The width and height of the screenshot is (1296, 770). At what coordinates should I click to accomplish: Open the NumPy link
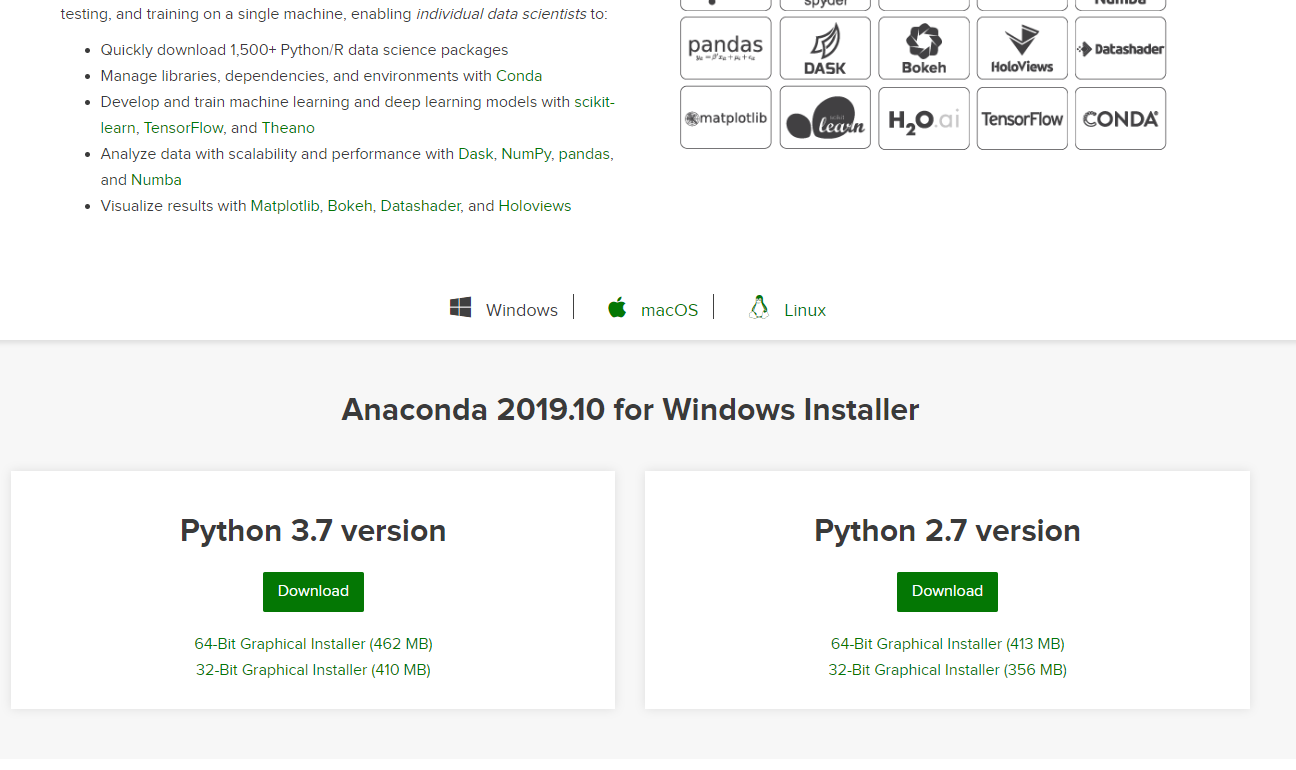click(526, 154)
